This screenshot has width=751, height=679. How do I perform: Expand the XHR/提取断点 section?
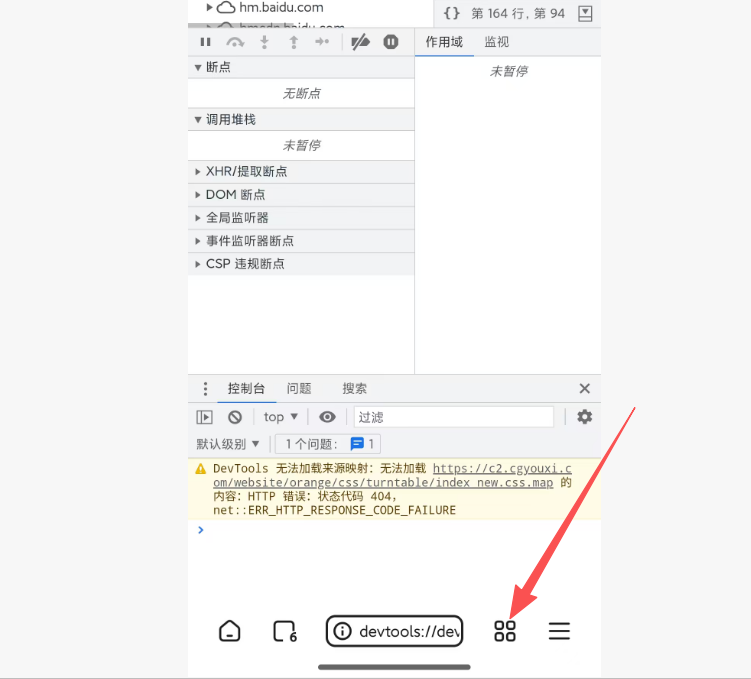coord(246,172)
